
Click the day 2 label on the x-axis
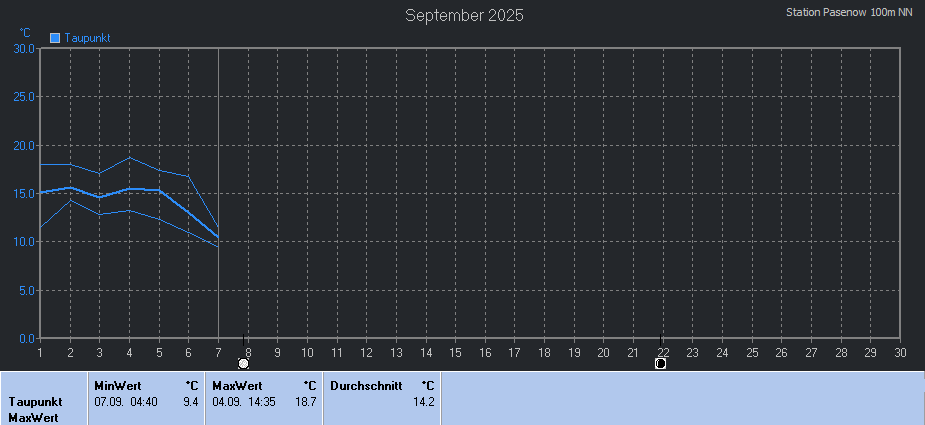pos(70,352)
